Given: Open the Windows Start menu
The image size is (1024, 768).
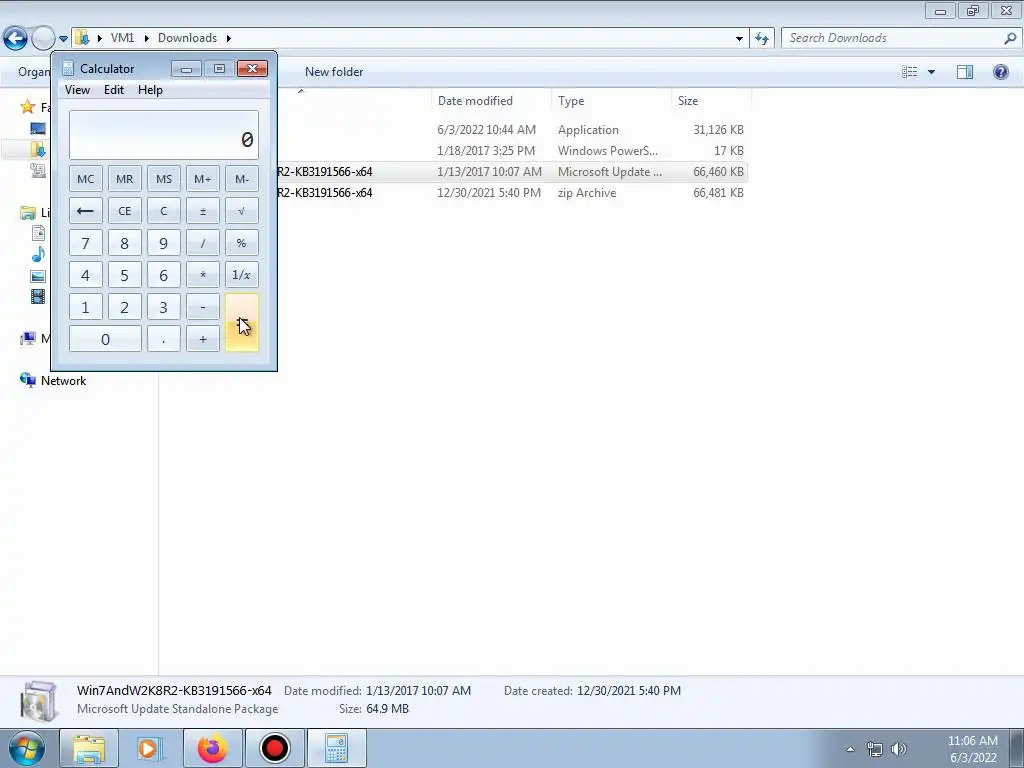Looking at the screenshot, I should click(26, 748).
